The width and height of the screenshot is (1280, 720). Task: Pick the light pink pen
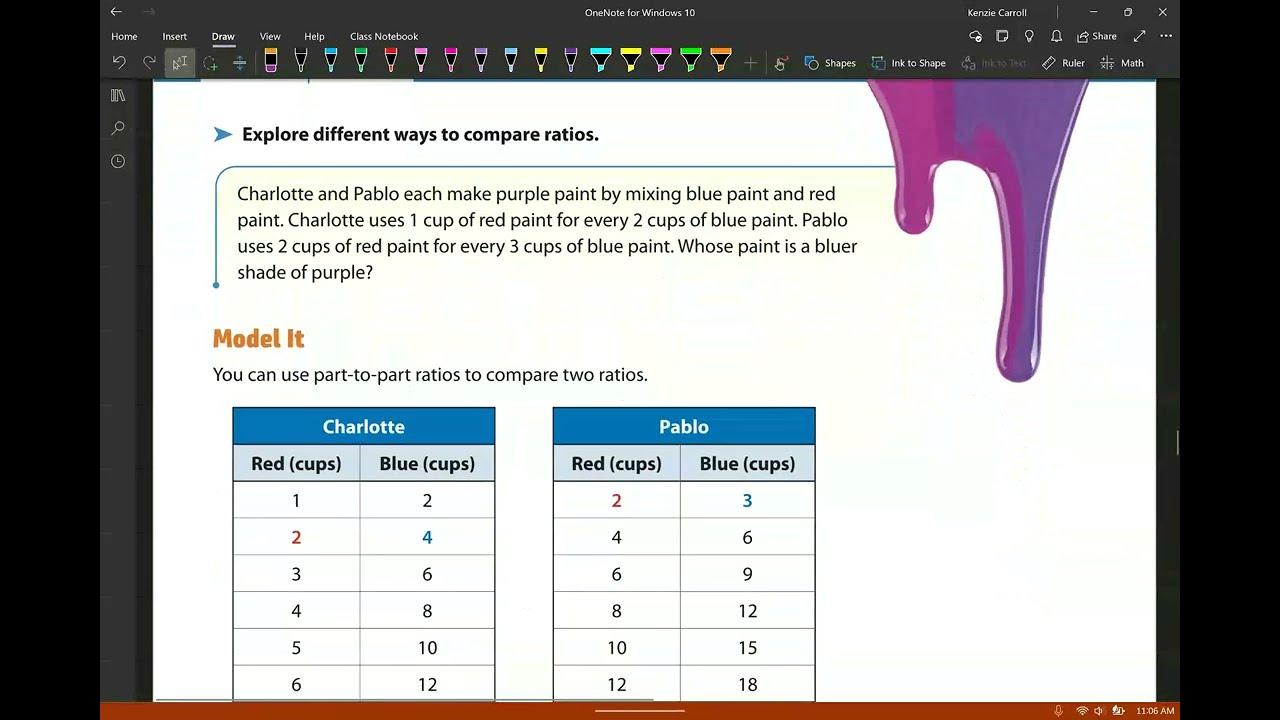[420, 61]
